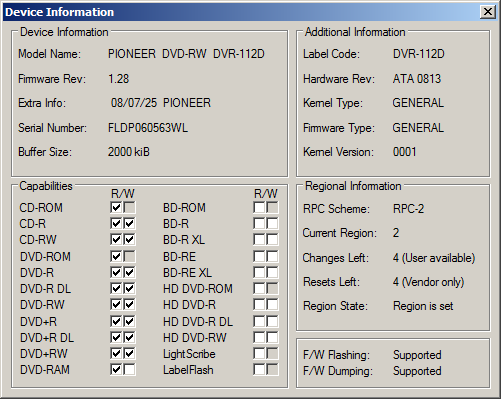The width and height of the screenshot is (501, 399).
Task: Click the value 4 (Vendor only)
Action: pyautogui.click(x=428, y=282)
